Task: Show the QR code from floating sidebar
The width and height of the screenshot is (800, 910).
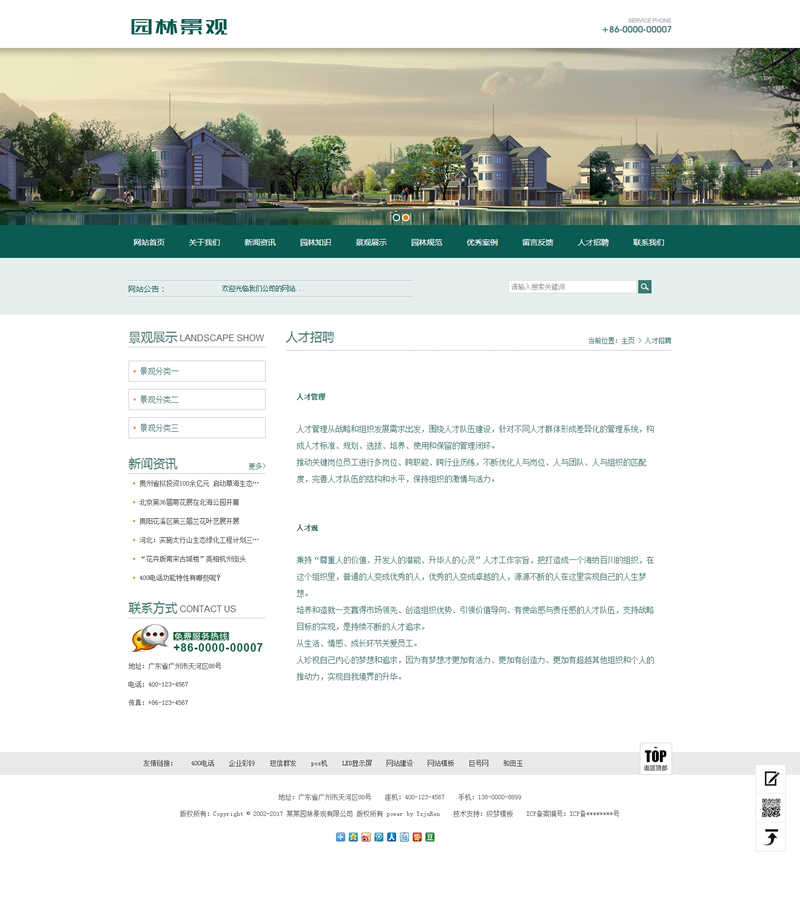Action: (770, 808)
